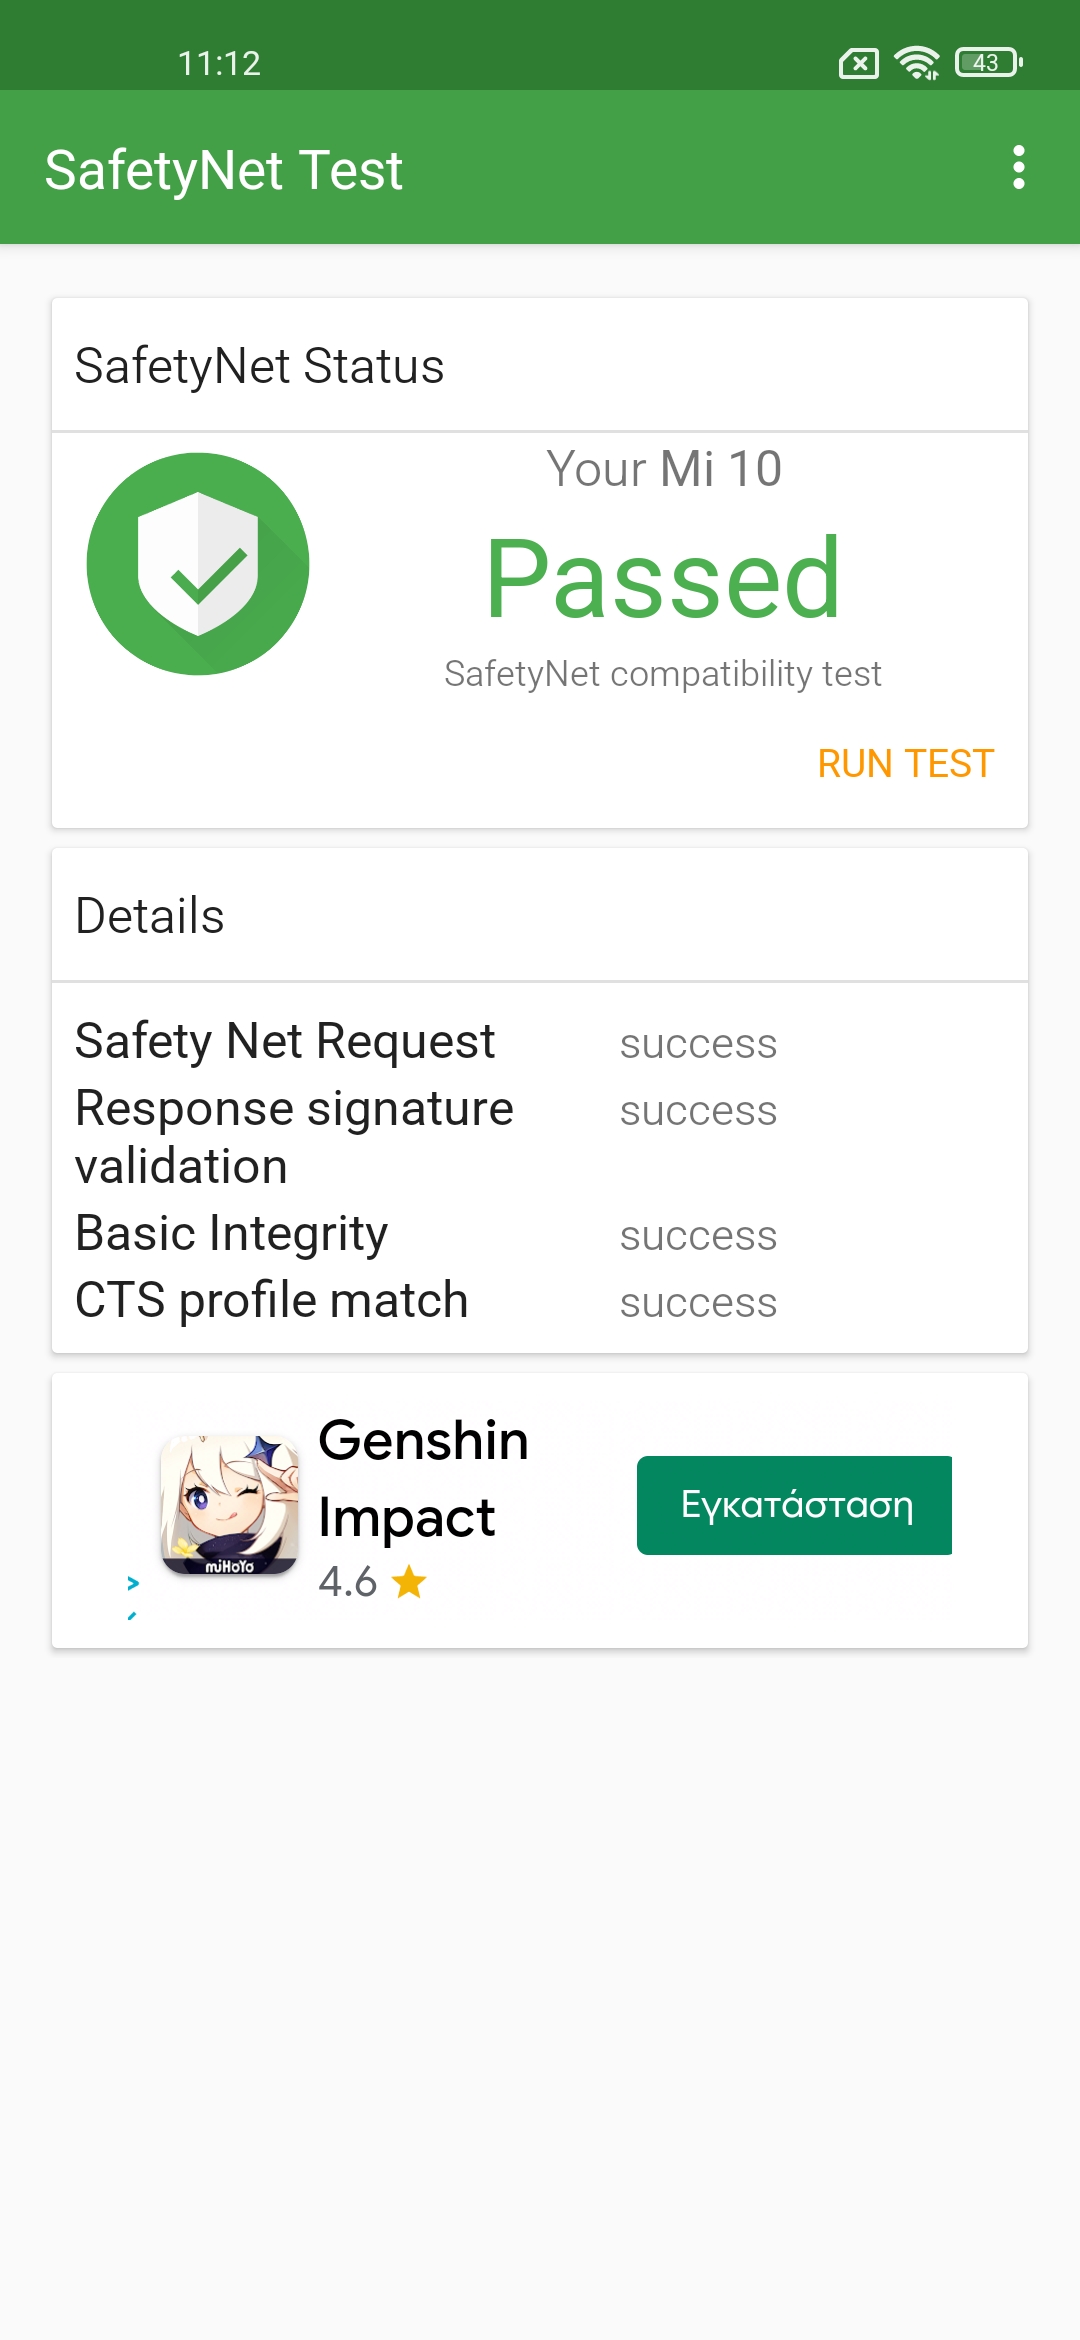Open the three-dot overflow menu
The image size is (1080, 2340).
[x=1018, y=167]
